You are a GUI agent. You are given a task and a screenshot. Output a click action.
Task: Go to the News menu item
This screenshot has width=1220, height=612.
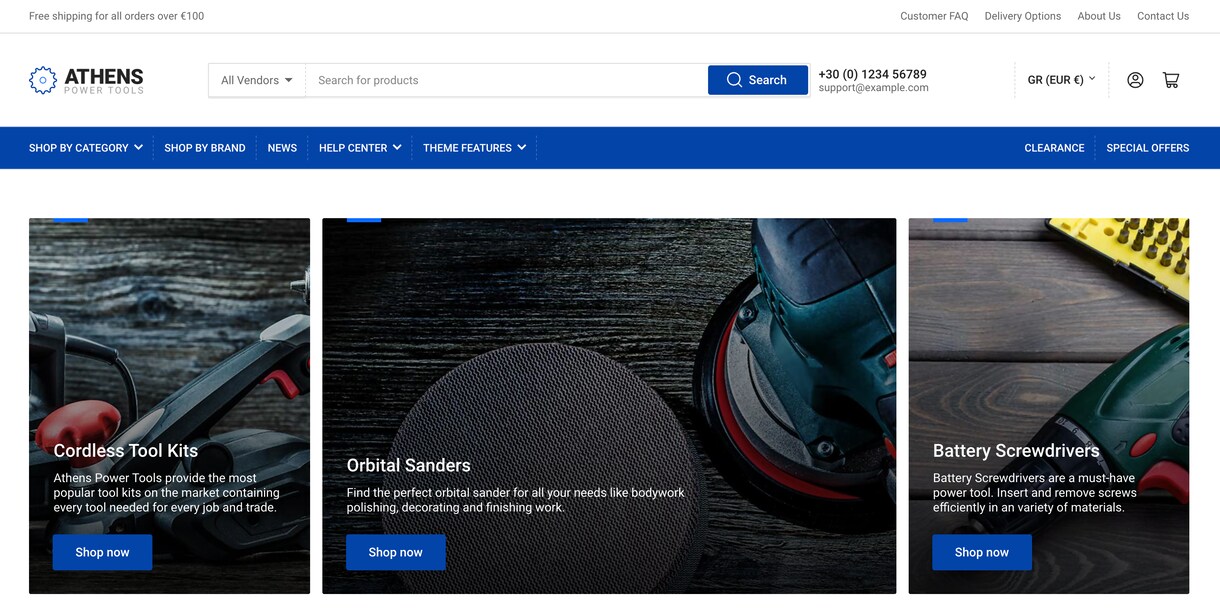coord(282,148)
